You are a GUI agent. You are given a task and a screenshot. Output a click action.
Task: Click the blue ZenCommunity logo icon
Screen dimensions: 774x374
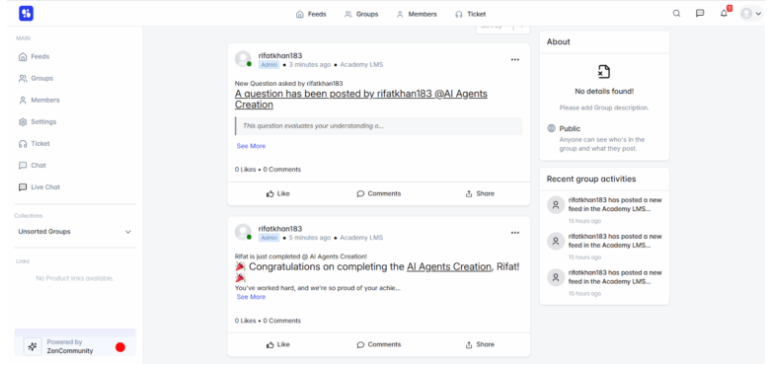[26, 13]
